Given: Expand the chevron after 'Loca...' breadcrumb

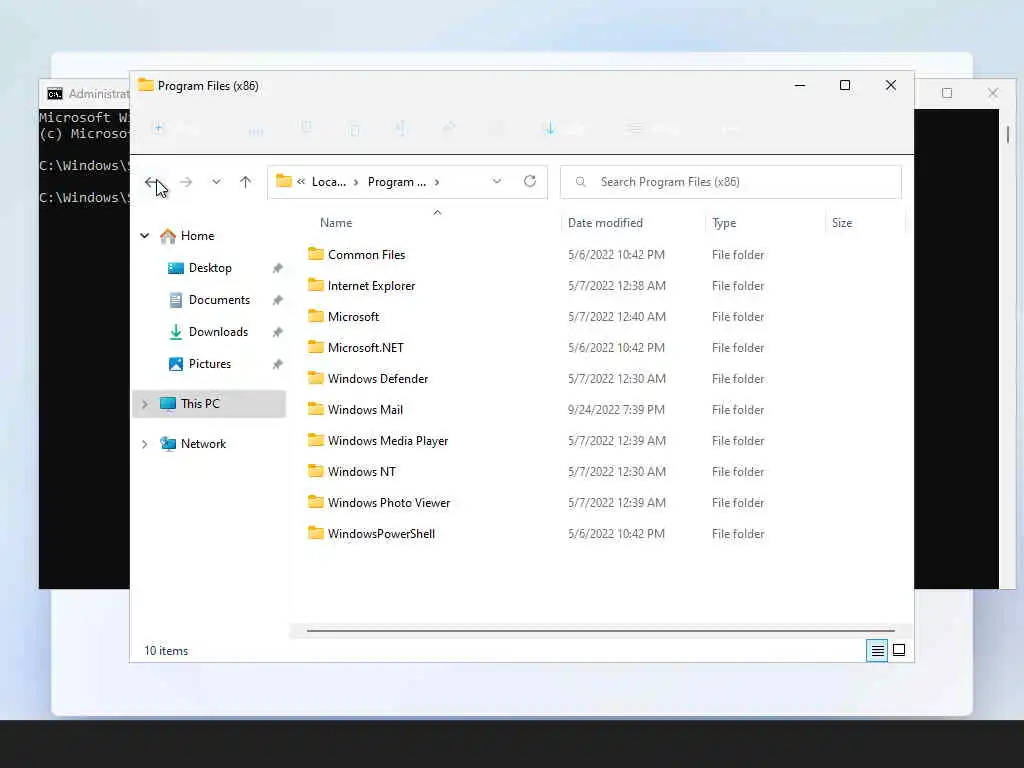Looking at the screenshot, I should 356,182.
